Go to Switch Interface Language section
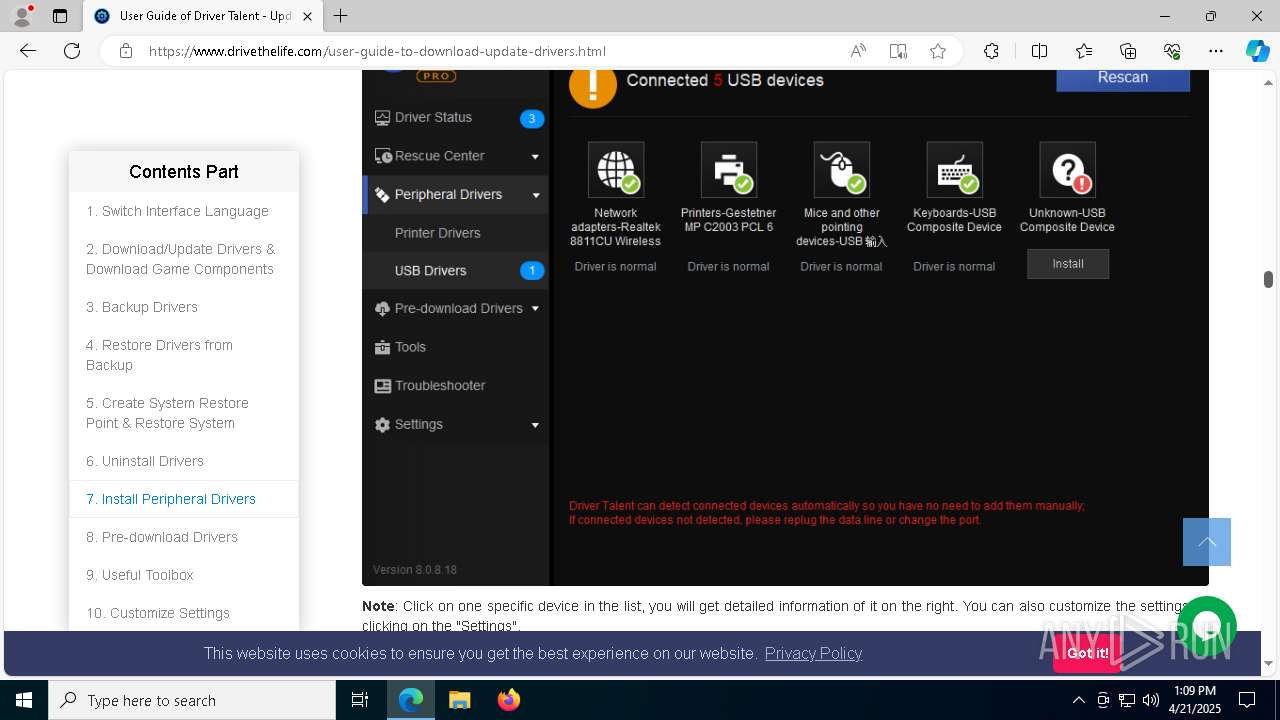 (x=177, y=211)
